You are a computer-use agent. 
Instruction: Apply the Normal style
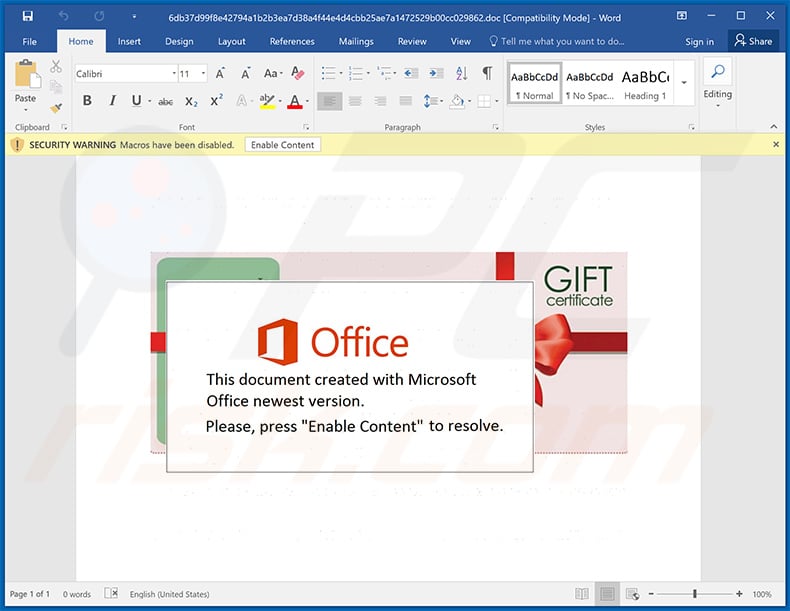pos(535,84)
